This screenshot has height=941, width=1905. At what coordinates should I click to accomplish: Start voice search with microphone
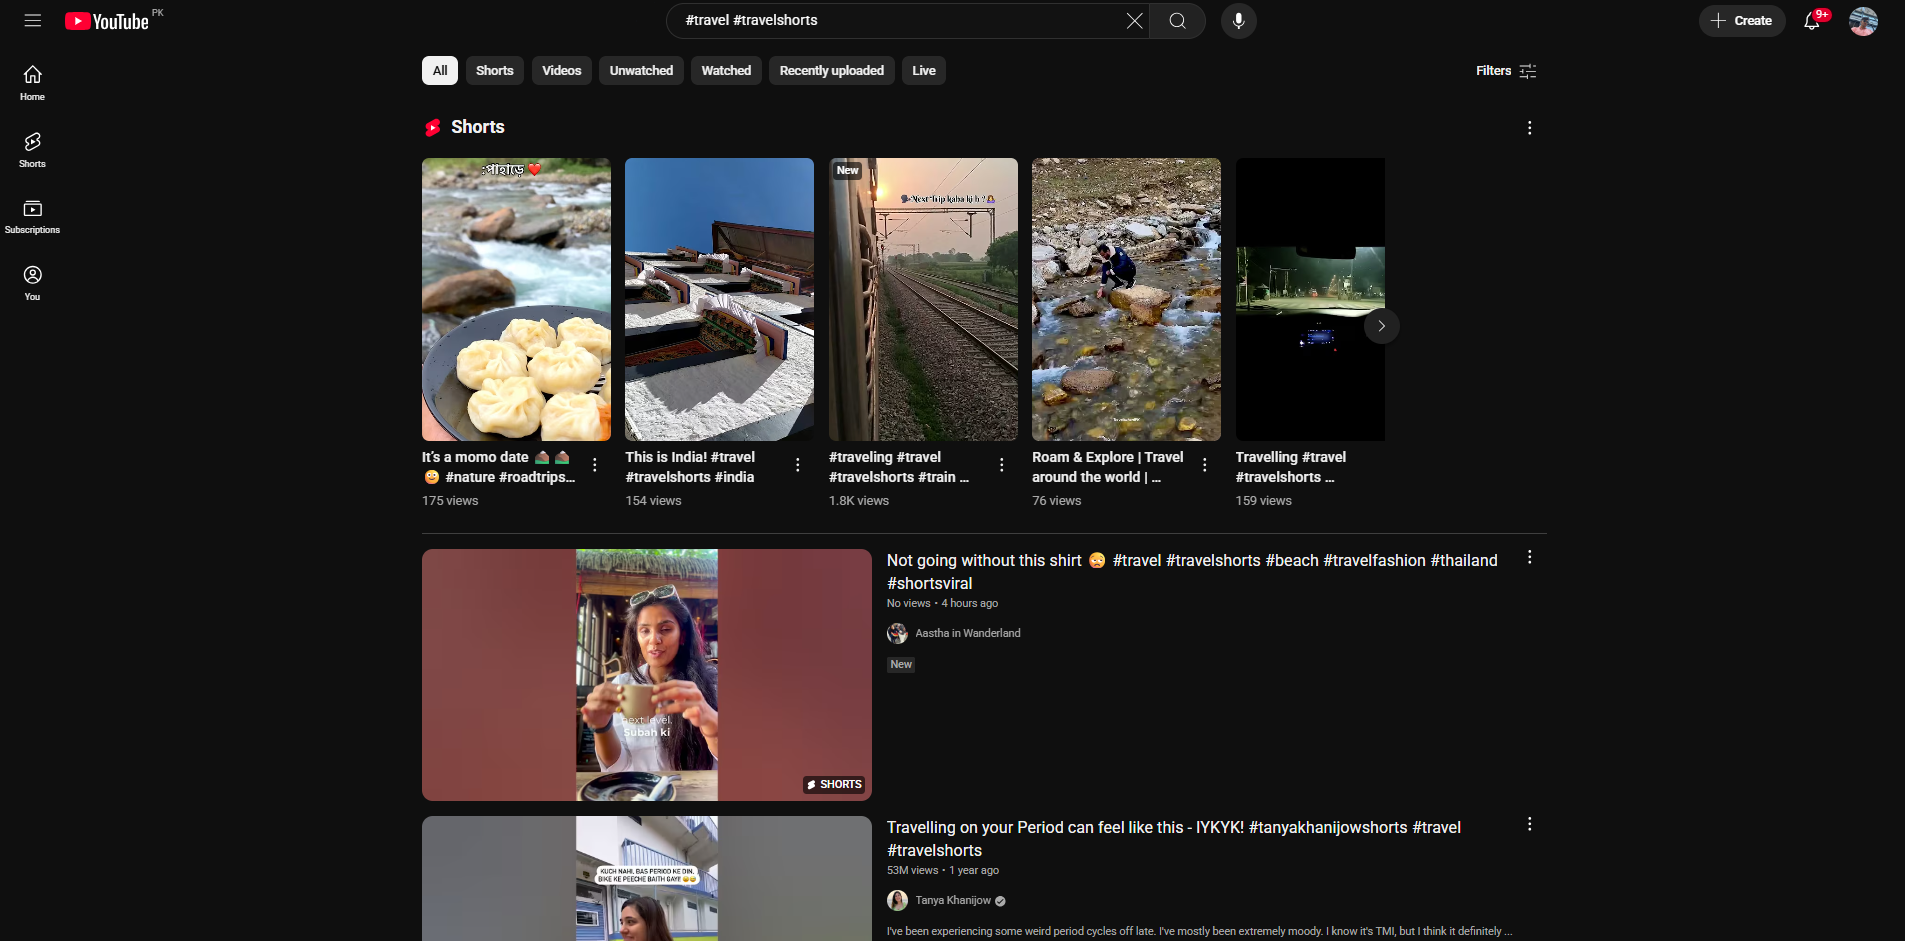[1238, 21]
